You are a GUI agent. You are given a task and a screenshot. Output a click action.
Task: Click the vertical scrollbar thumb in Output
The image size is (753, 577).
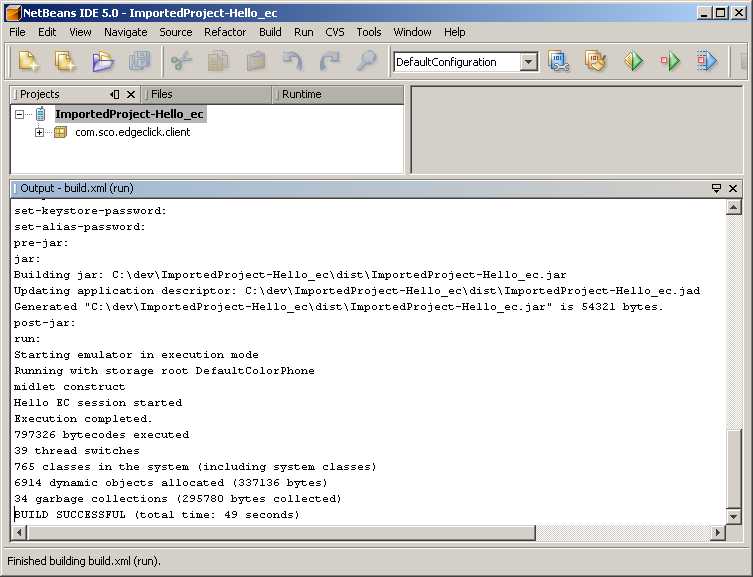click(733, 469)
